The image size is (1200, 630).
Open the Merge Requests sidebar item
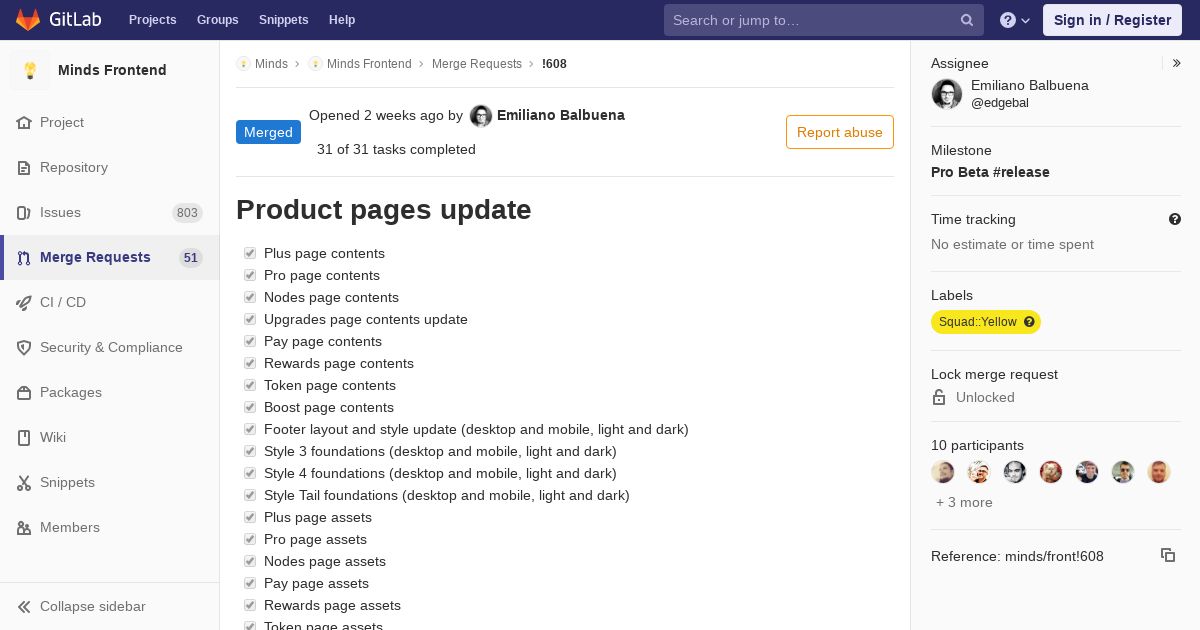point(110,257)
